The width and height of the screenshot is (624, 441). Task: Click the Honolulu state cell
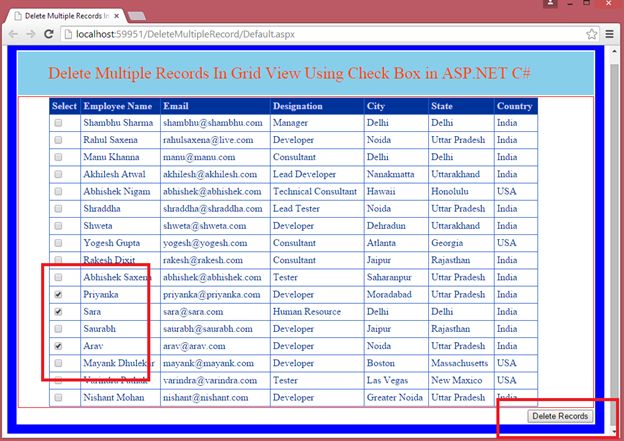click(461, 191)
